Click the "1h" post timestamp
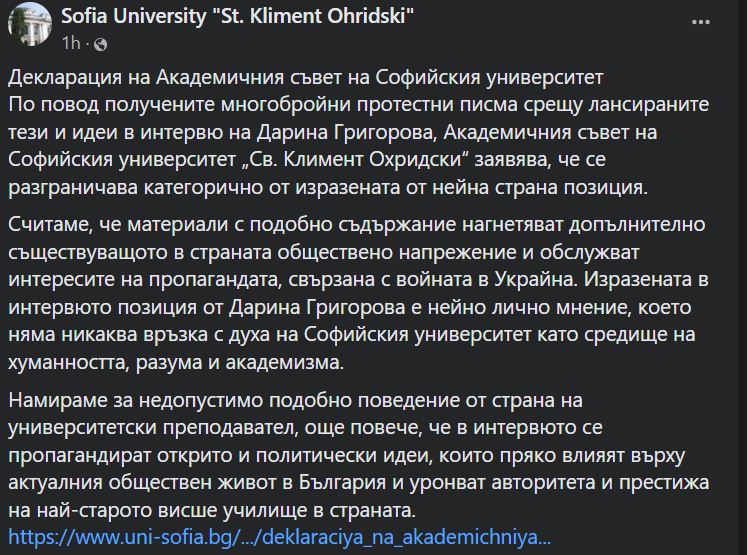 (71, 43)
